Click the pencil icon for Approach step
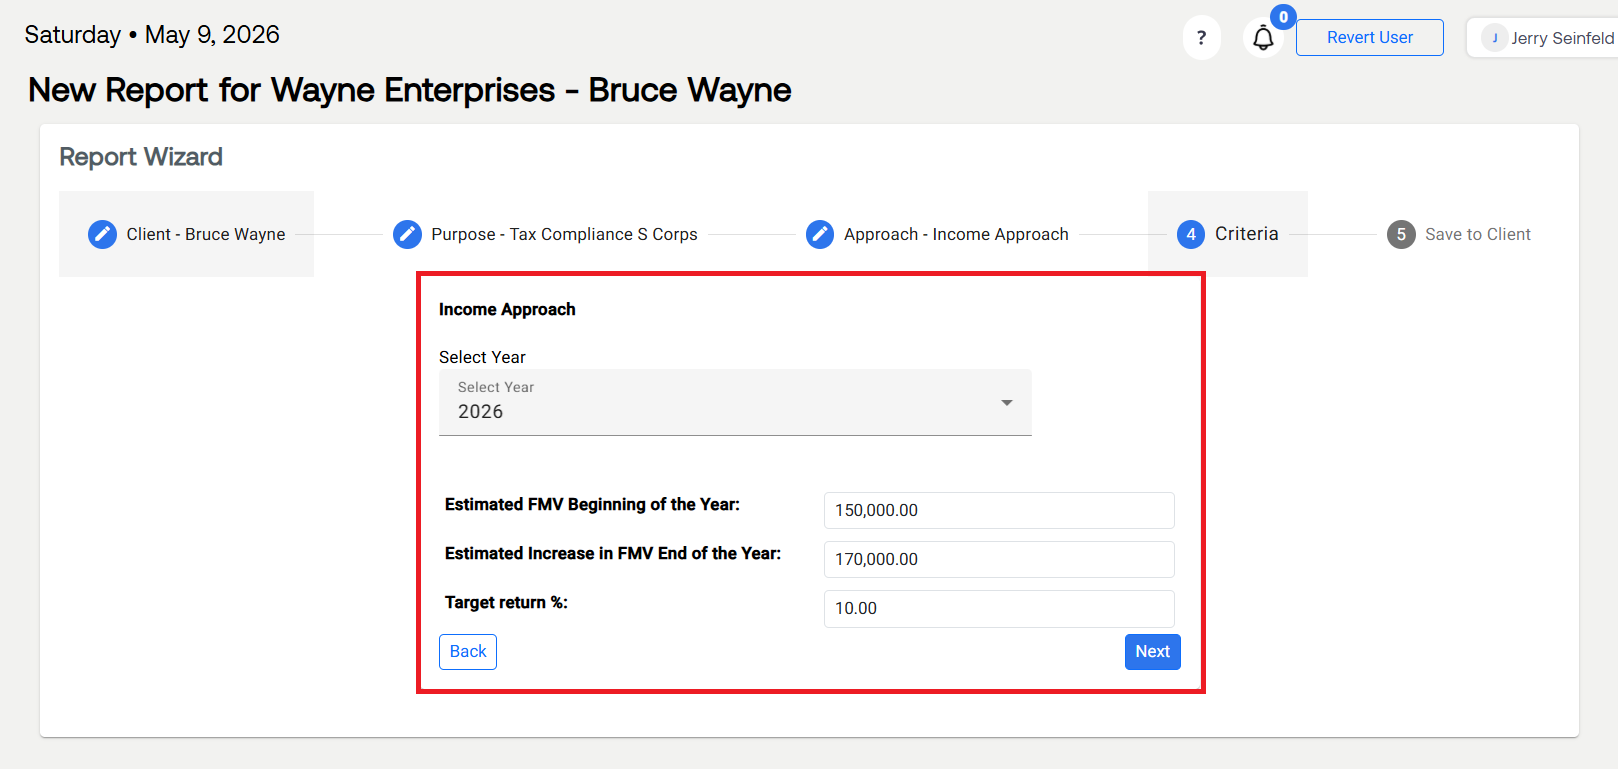This screenshot has width=1618, height=769. (x=820, y=234)
